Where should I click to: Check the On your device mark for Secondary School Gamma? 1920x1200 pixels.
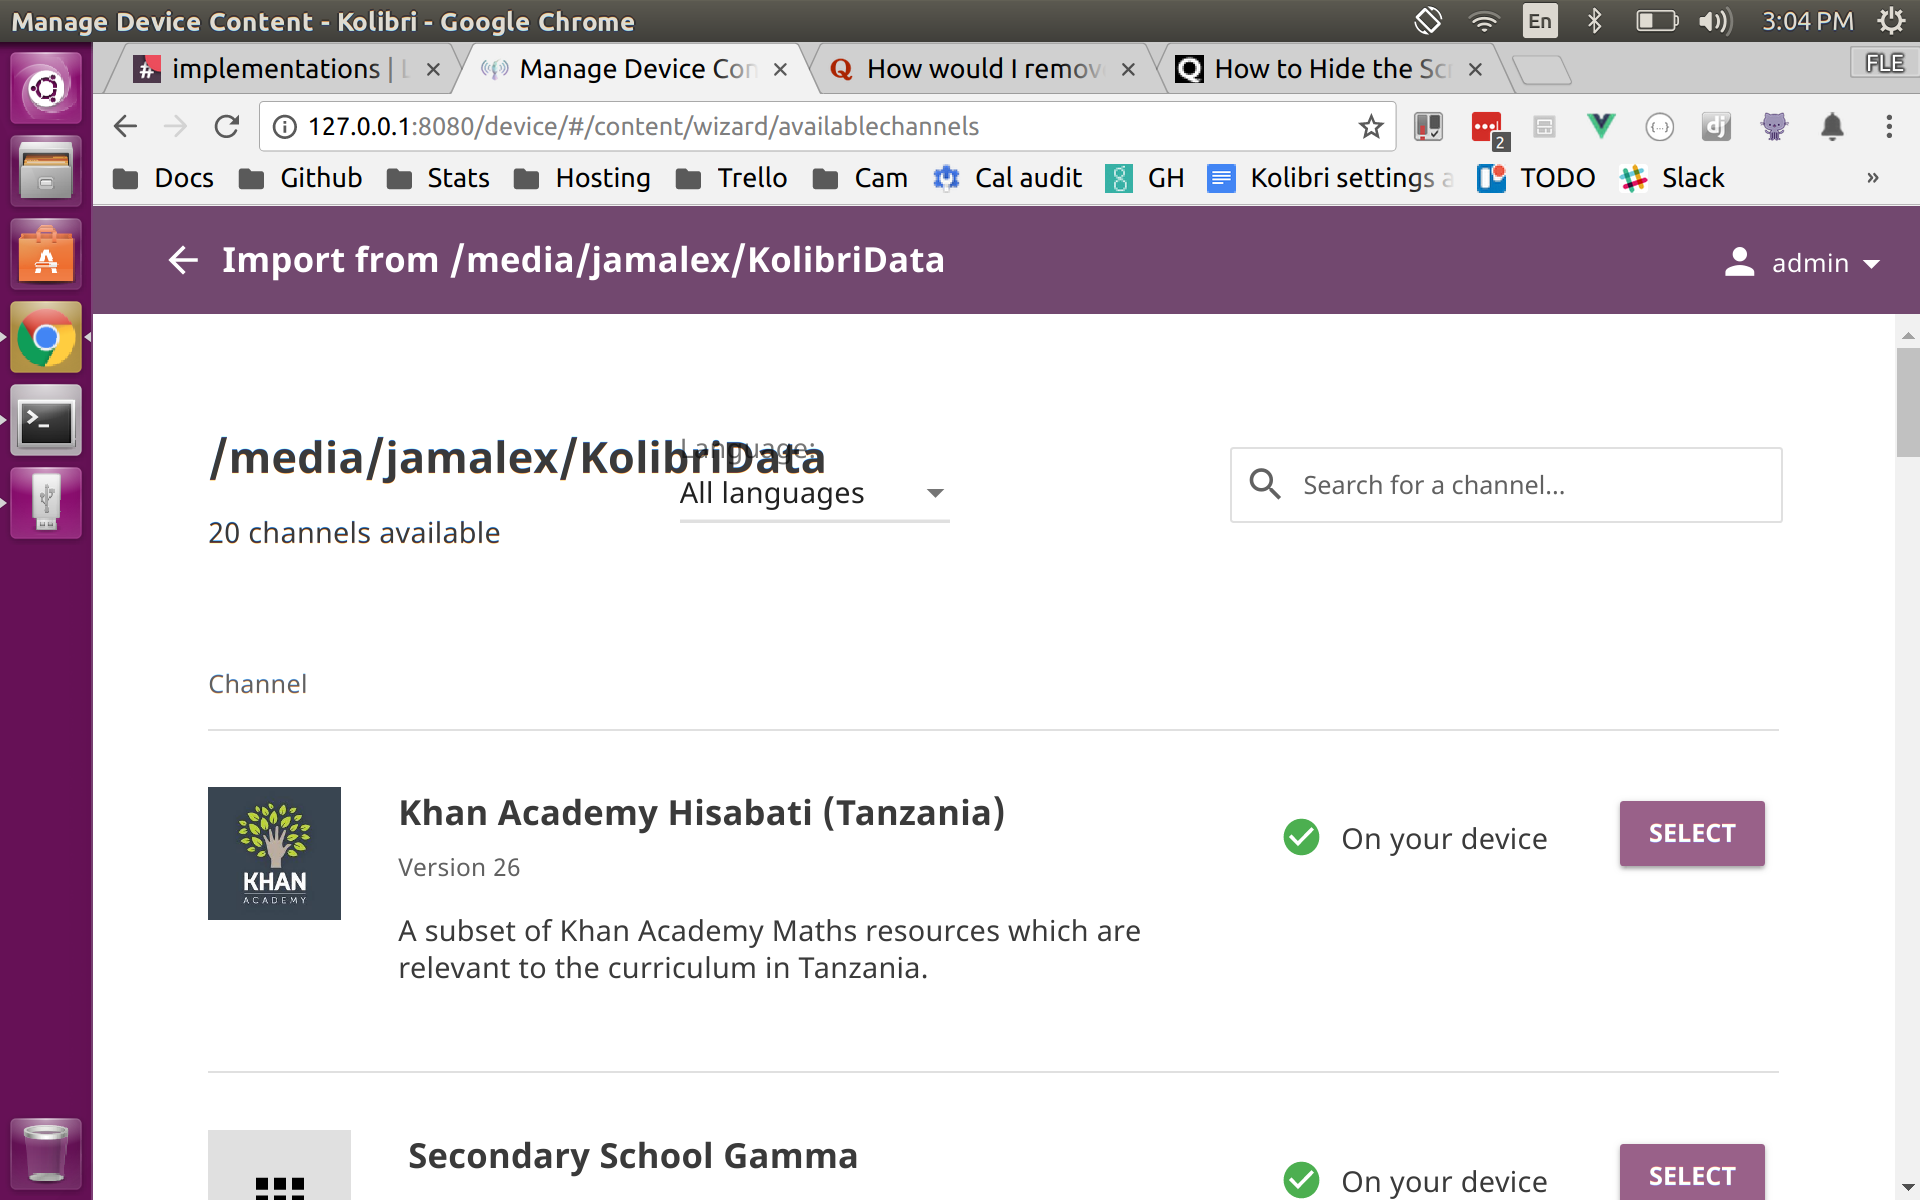tap(1301, 1180)
